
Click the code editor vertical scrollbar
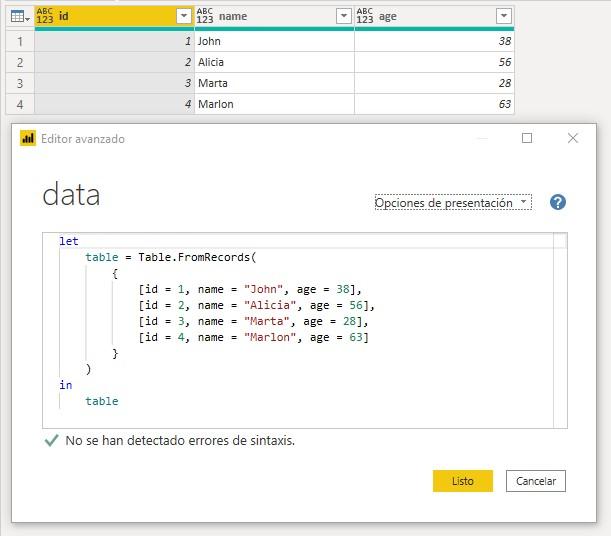click(560, 330)
